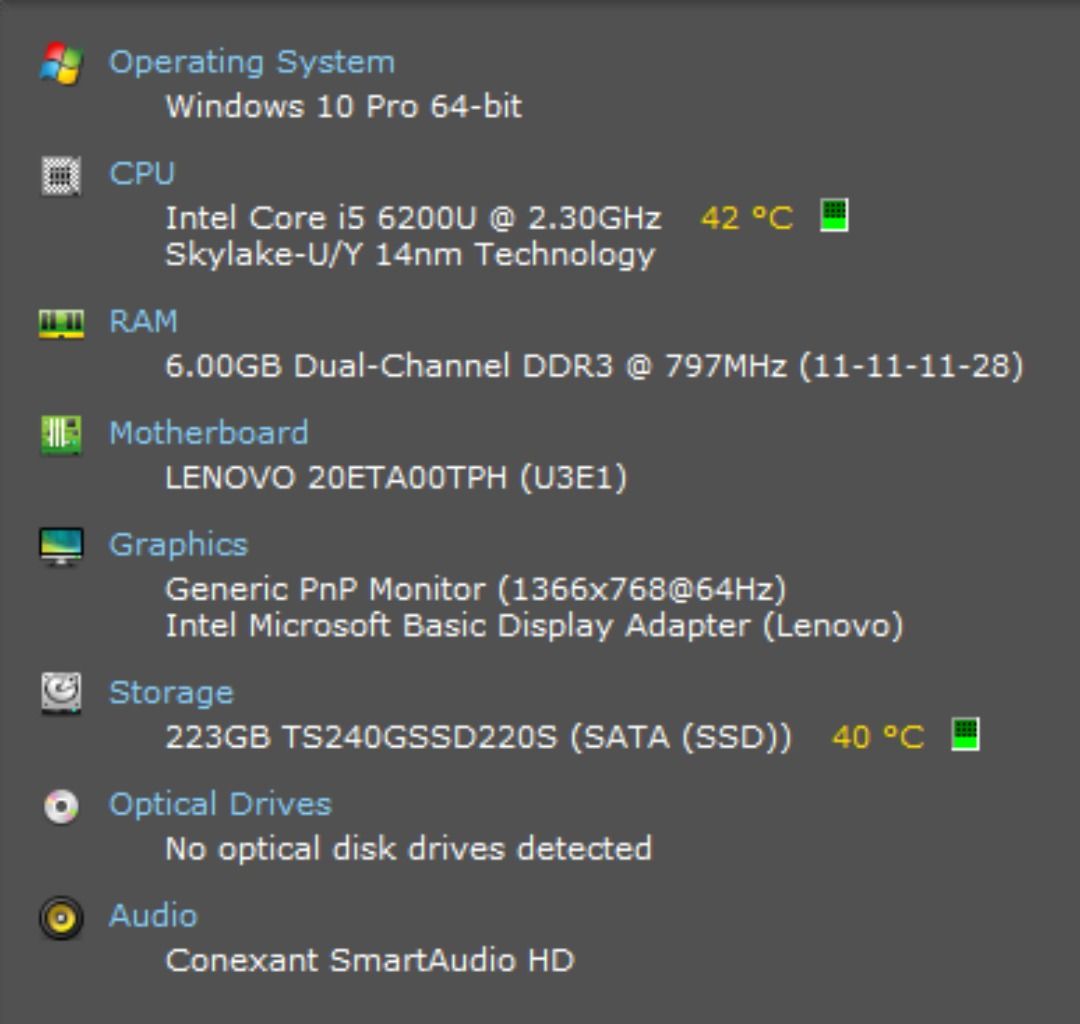Click the Audio speaker icon
The width and height of the screenshot is (1080, 1024).
pyautogui.click(x=60, y=916)
